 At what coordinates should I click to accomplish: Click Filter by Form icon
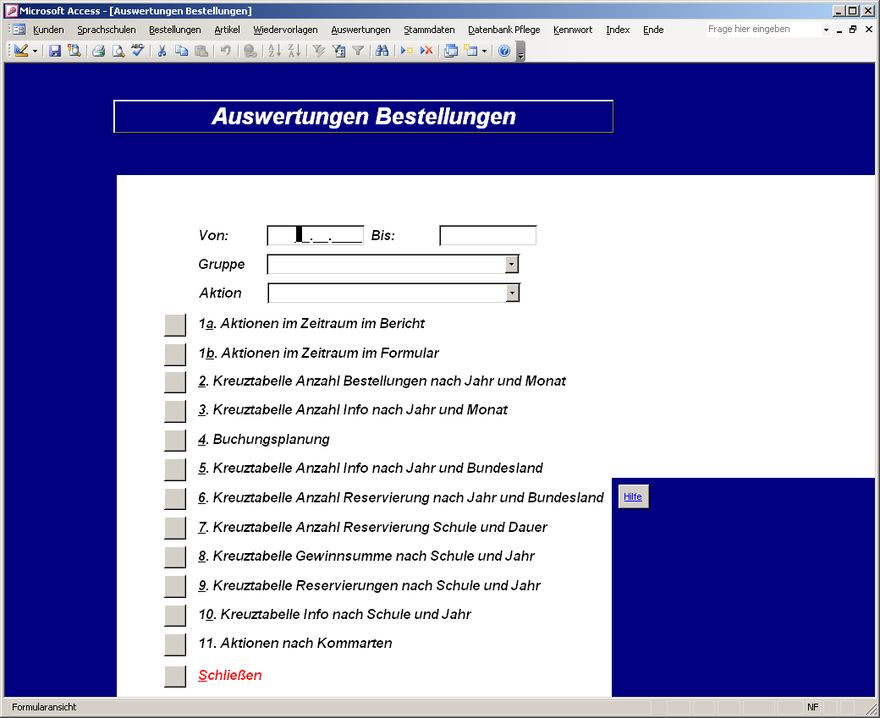click(338, 51)
